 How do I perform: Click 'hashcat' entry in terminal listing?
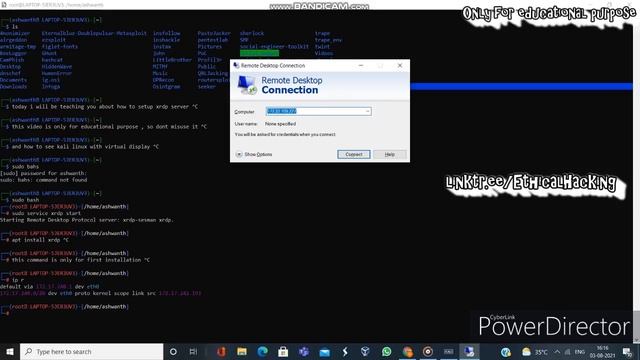click(x=52, y=60)
